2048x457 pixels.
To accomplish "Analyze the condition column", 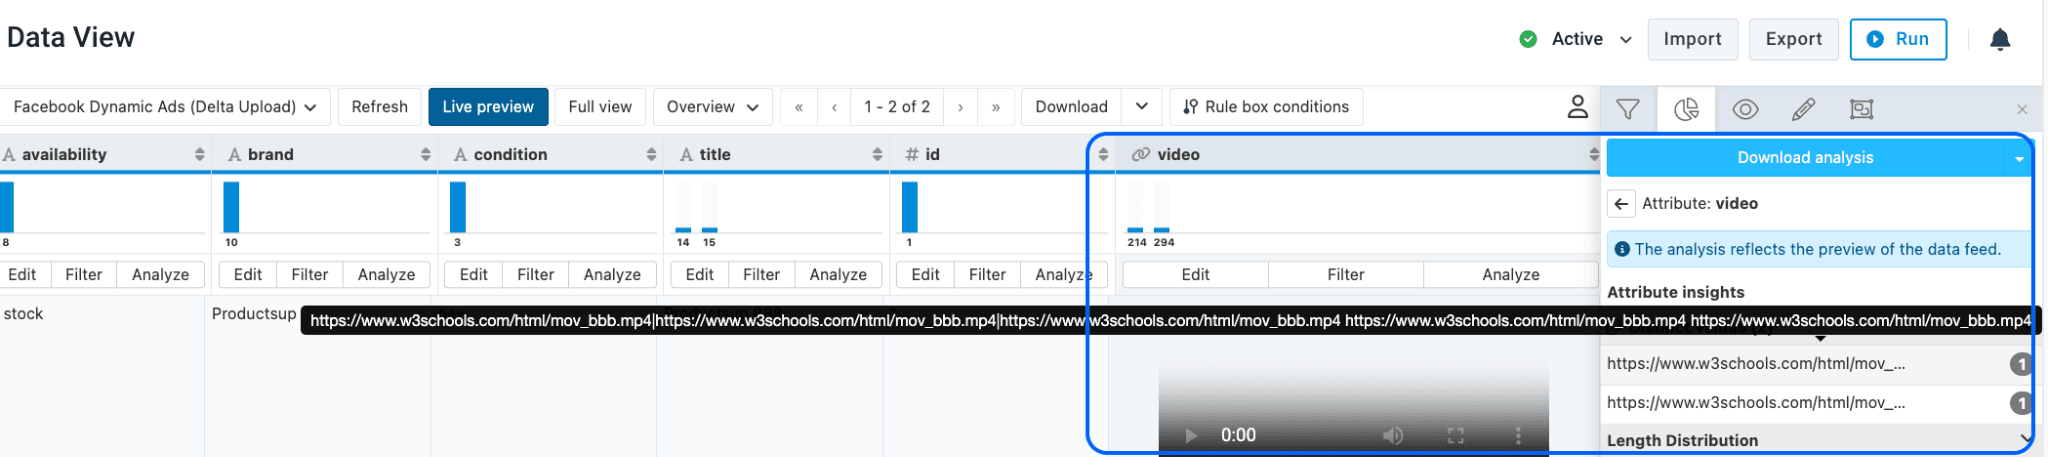I will coord(612,275).
